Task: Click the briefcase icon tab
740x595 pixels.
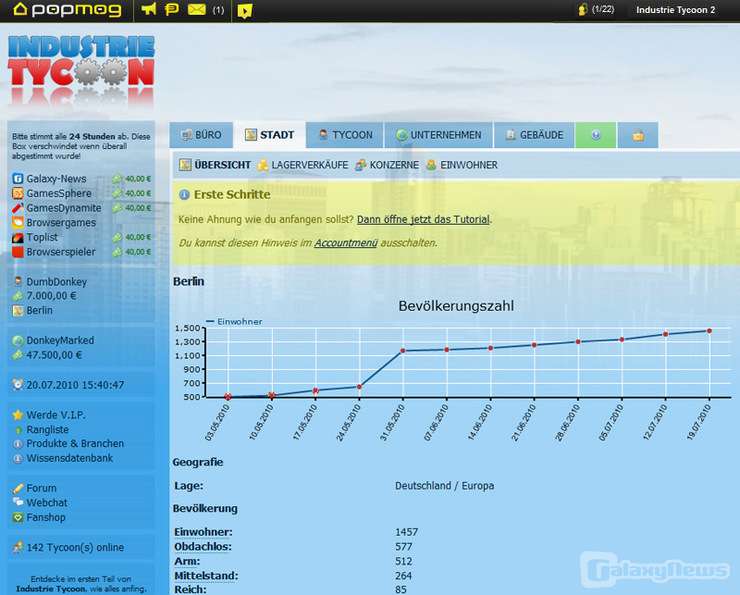Action: click(638, 135)
